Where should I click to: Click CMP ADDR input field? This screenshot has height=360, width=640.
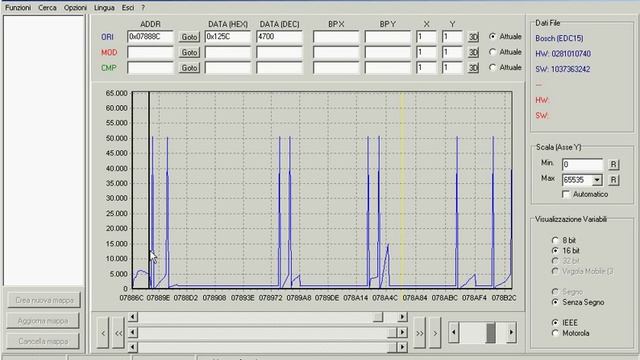pos(150,68)
